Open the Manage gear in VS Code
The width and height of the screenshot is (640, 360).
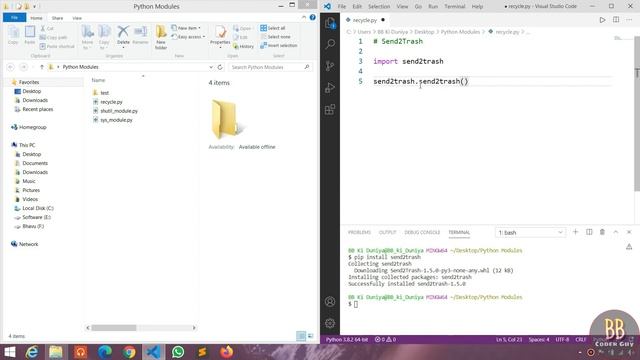(x=330, y=323)
